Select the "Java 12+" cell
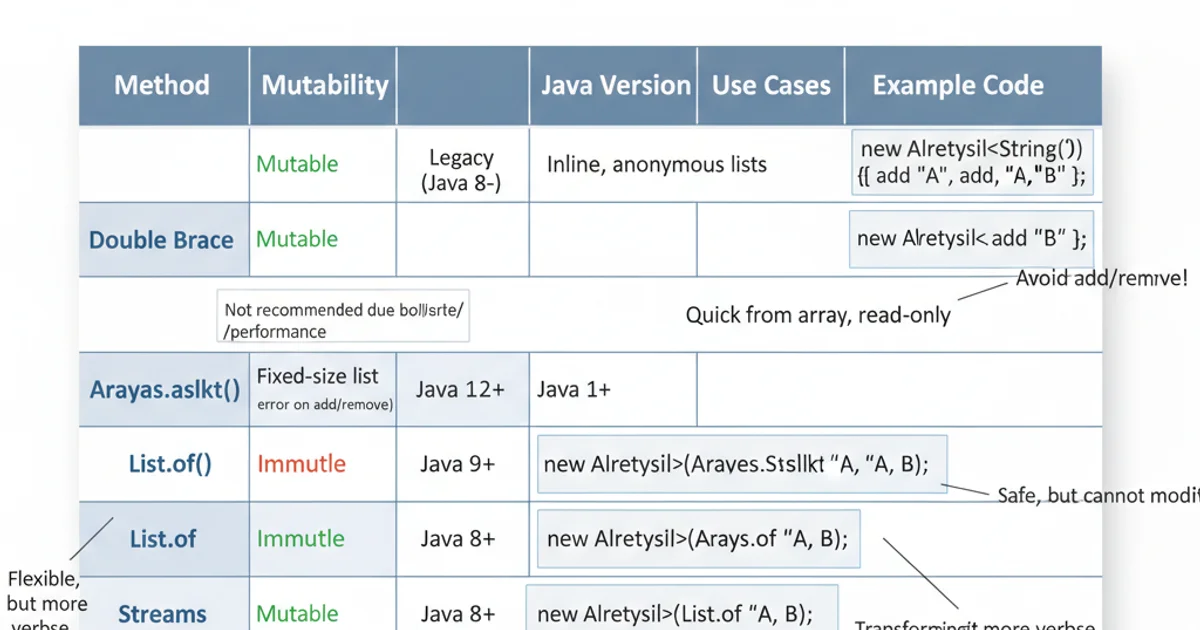 click(x=462, y=390)
